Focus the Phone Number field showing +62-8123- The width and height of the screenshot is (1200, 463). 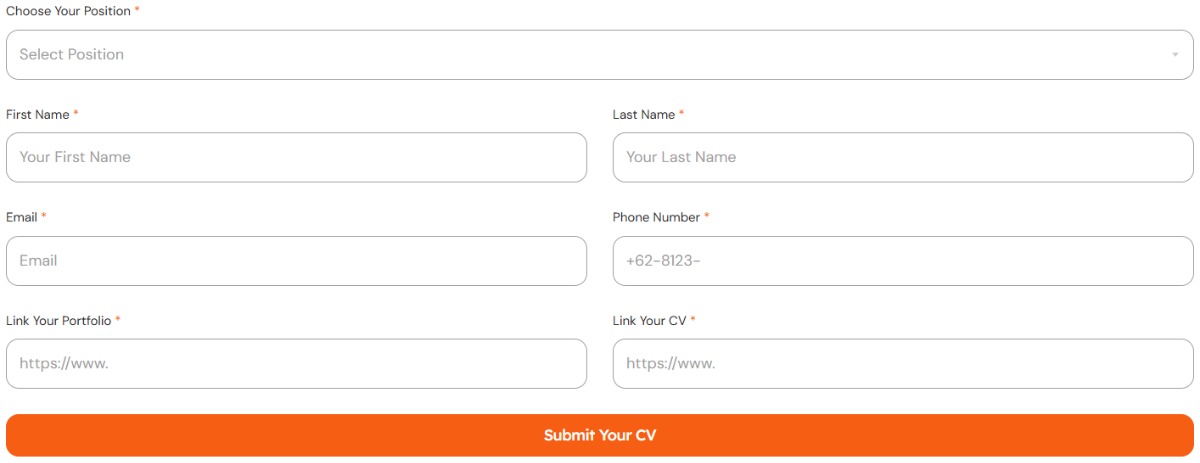pyautogui.click(x=902, y=261)
